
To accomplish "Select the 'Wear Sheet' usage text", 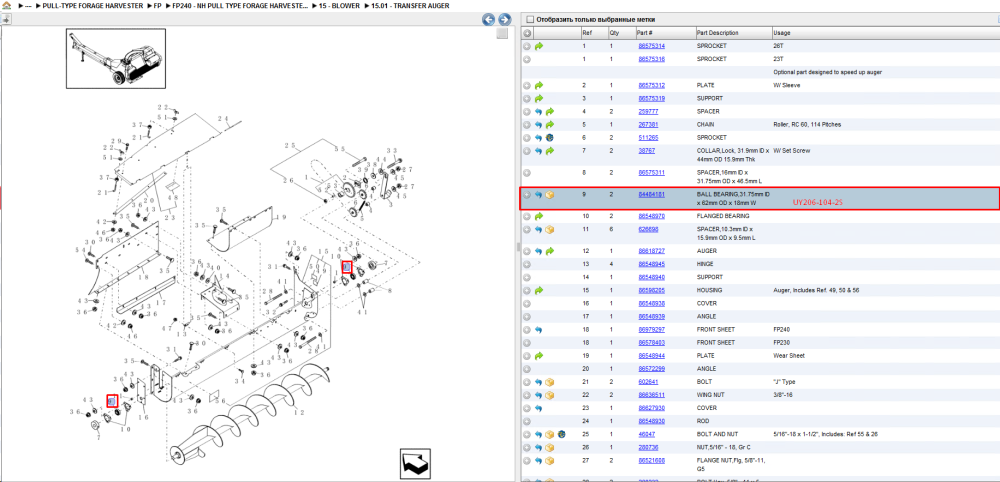I will click(x=788, y=356).
